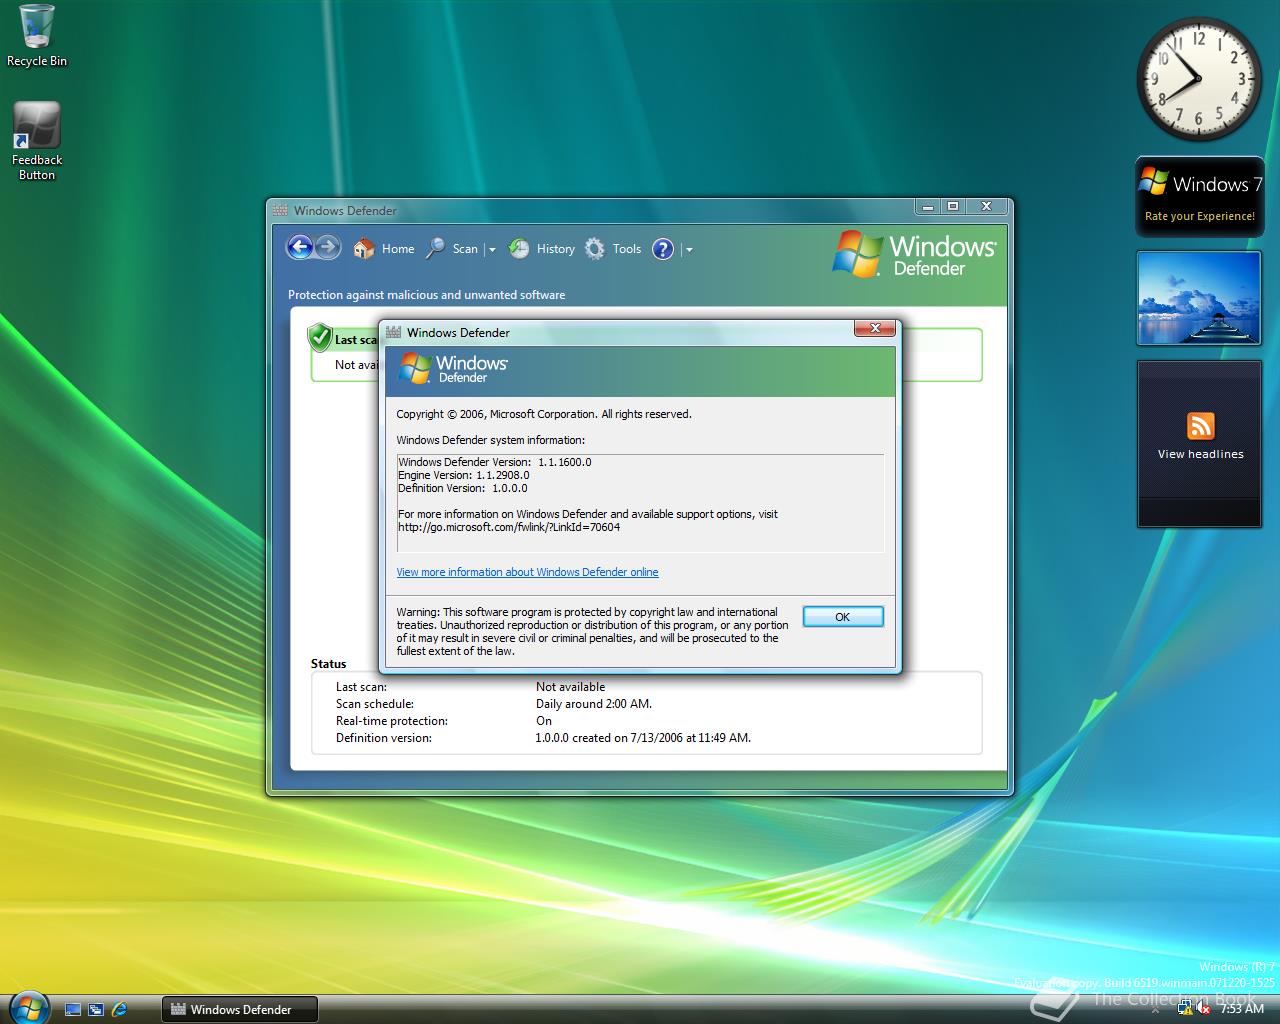Viewport: 1280px width, 1024px height.
Task: Click Switch between windows quick launch icon
Action: click(x=96, y=1010)
